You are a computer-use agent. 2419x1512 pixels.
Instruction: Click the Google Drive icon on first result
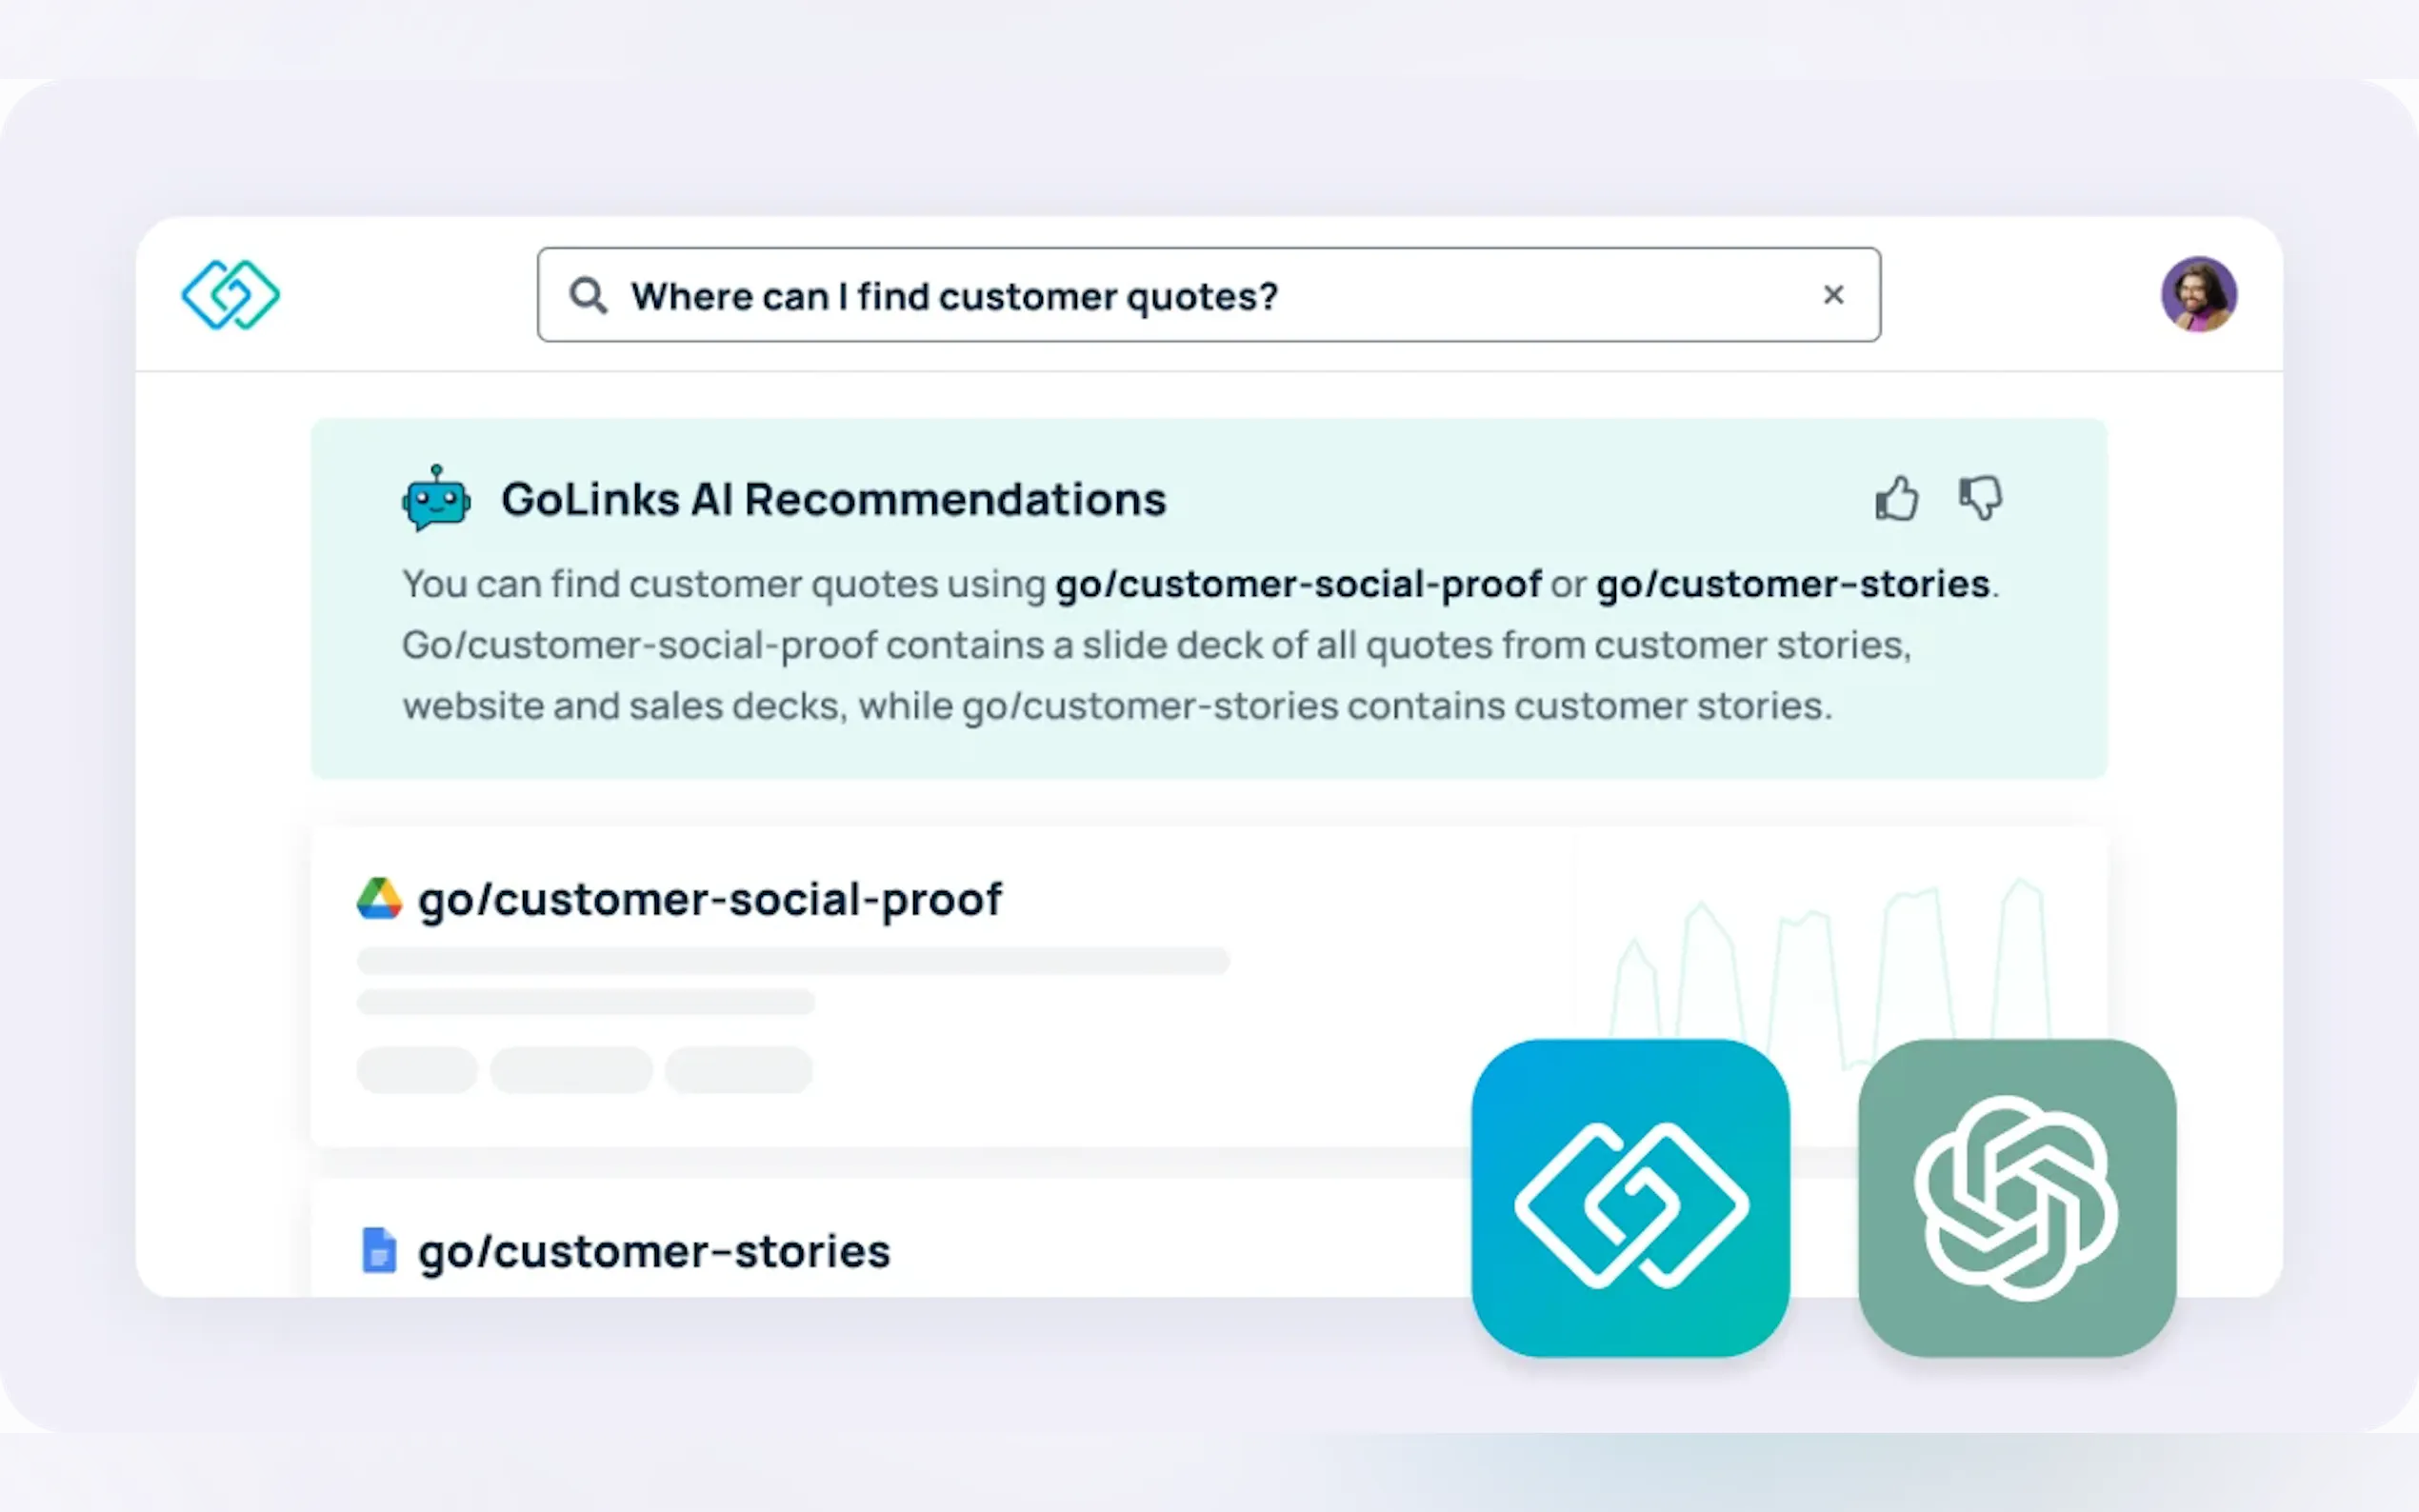(x=379, y=899)
